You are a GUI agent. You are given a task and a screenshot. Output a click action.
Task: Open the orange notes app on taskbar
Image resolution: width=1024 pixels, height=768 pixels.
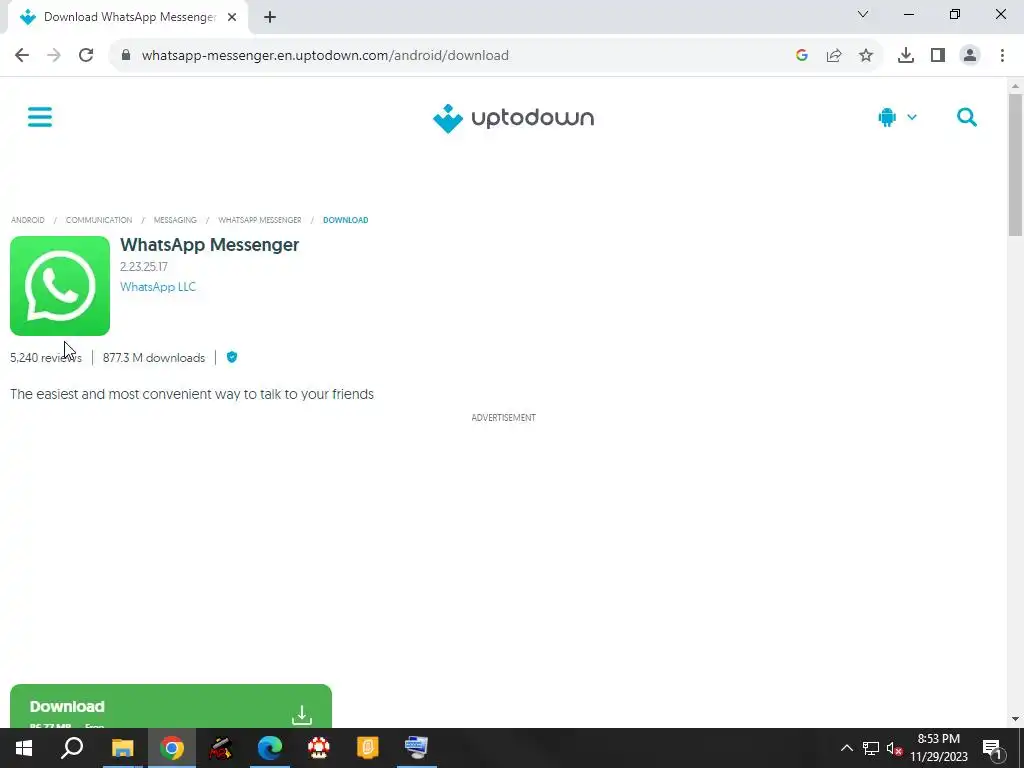(x=368, y=748)
